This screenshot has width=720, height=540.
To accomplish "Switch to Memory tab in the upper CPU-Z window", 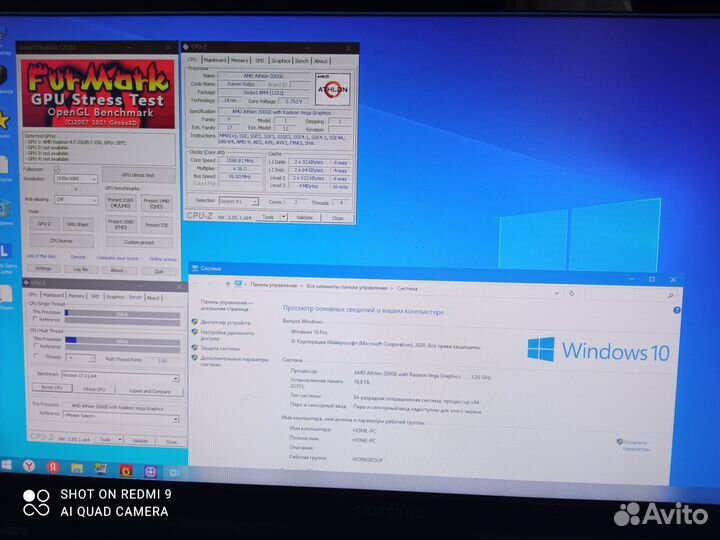I will point(239,60).
